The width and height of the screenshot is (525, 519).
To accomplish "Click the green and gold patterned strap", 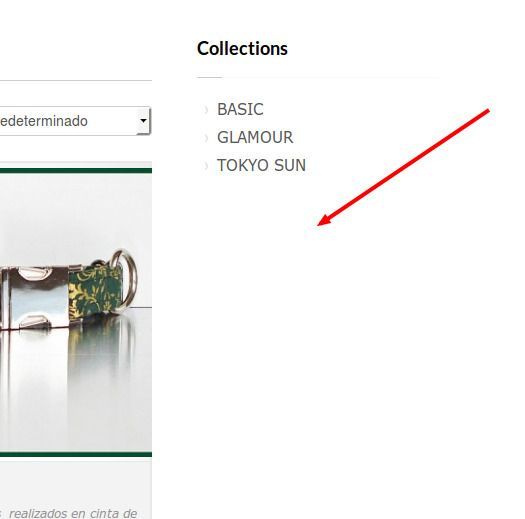I will (x=95, y=291).
